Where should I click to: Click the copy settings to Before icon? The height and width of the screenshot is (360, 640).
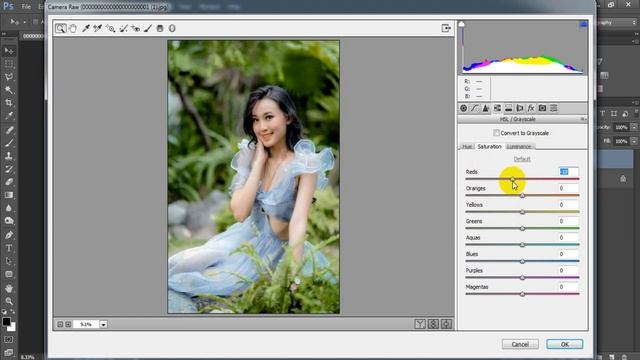447,324
